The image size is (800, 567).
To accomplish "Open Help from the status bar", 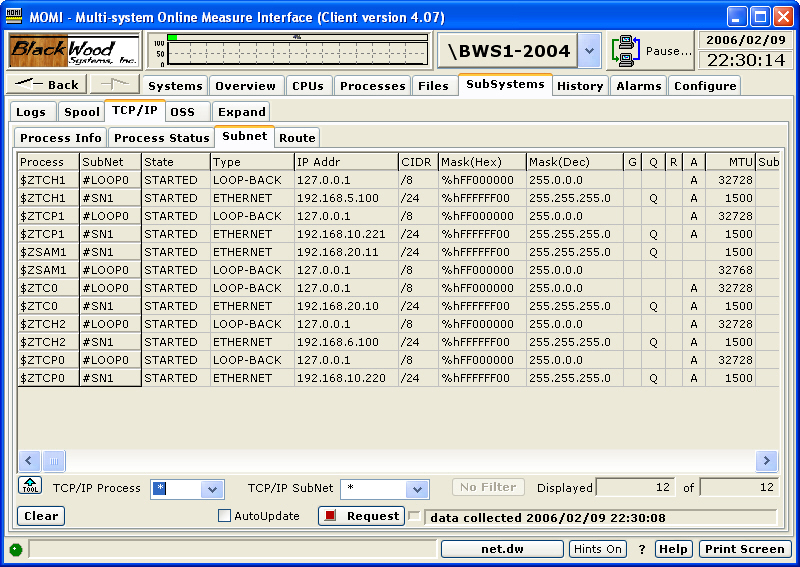I will point(673,549).
